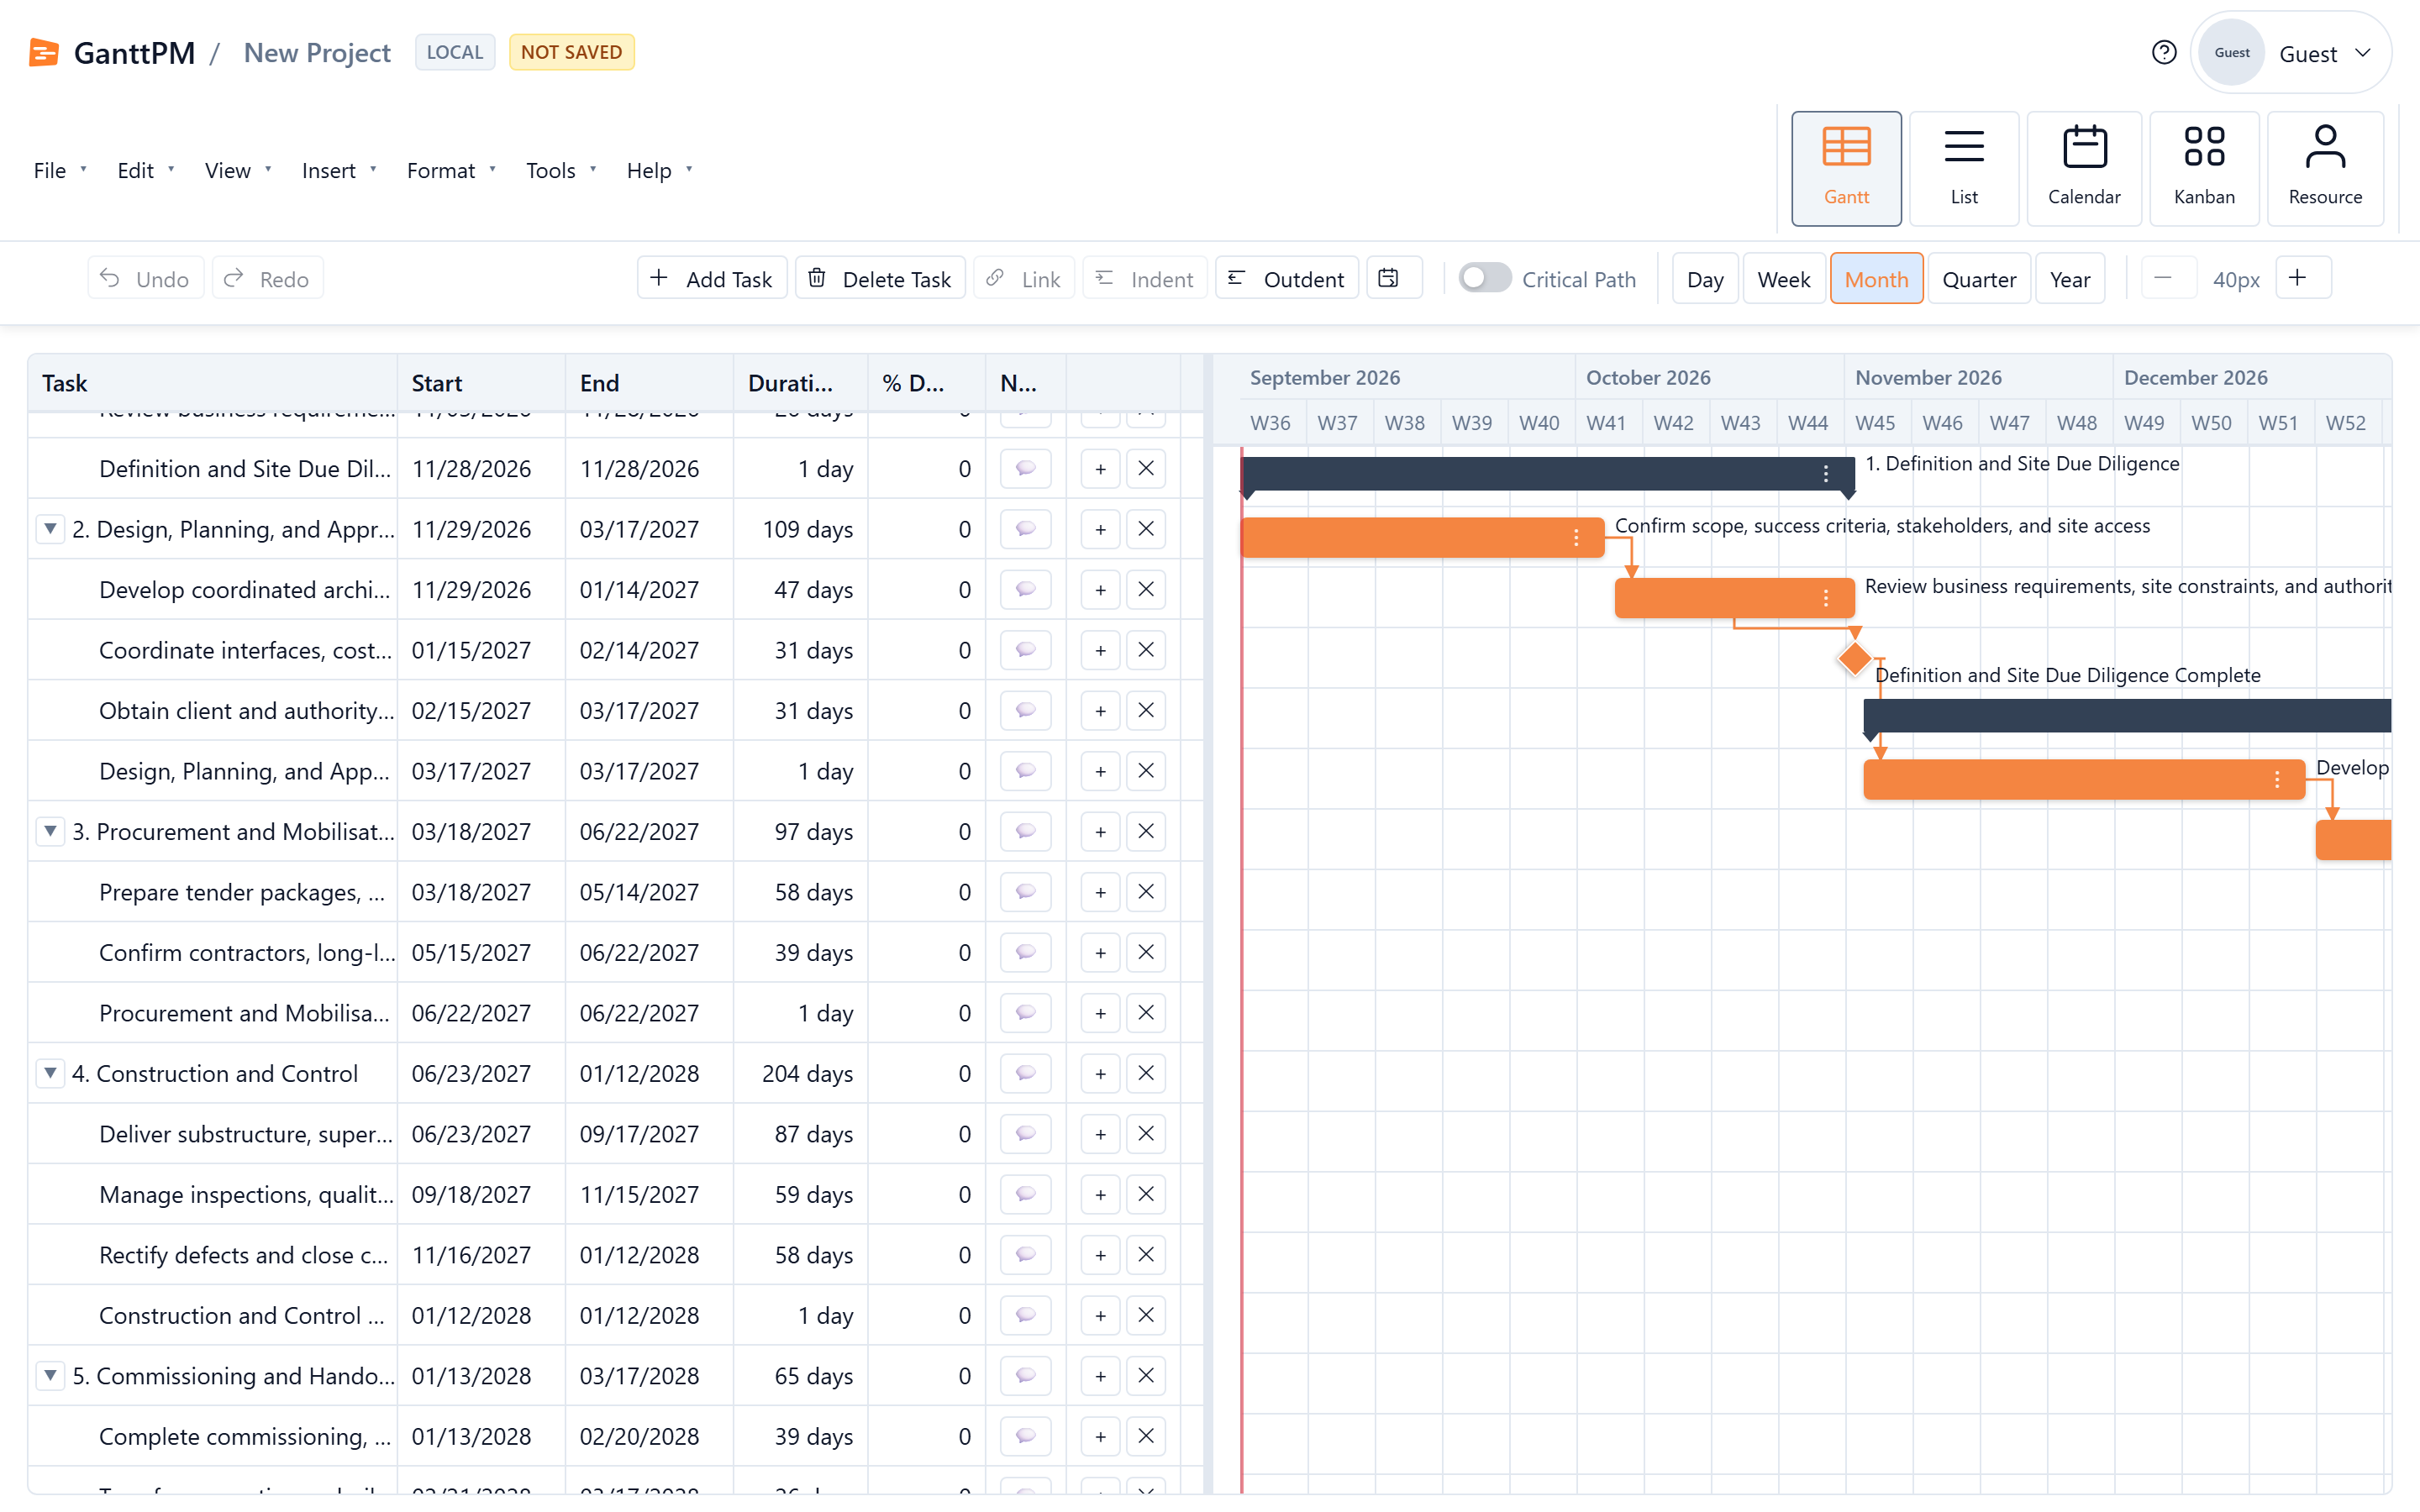This screenshot has width=2420, height=1512.
Task: Delete the Confirm contractors row
Action: coord(1146,953)
